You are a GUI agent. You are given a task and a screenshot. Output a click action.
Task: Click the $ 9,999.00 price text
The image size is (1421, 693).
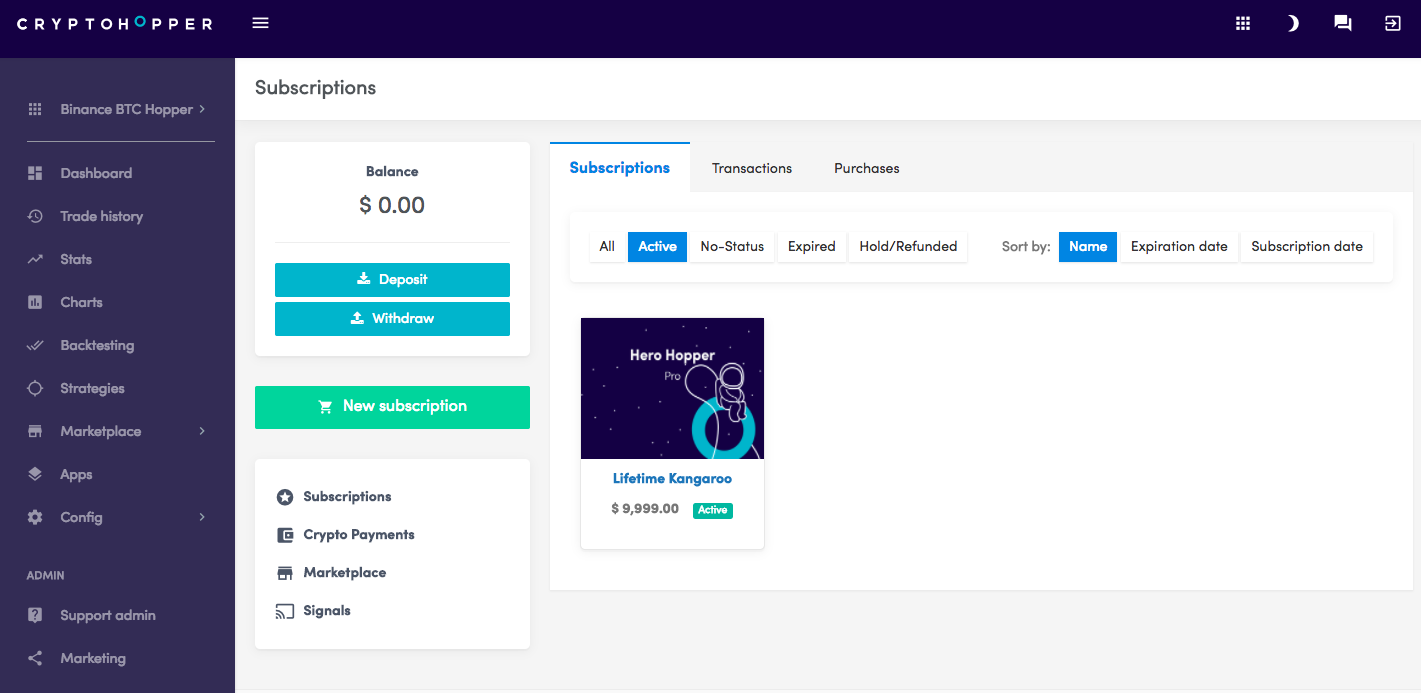pos(645,509)
